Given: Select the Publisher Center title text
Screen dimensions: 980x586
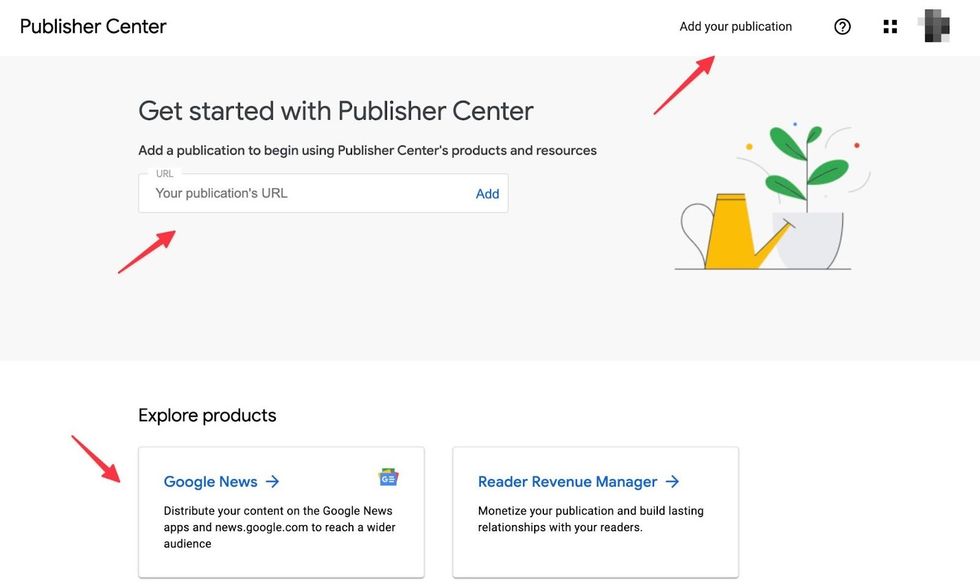Looking at the screenshot, I should coord(92,26).
